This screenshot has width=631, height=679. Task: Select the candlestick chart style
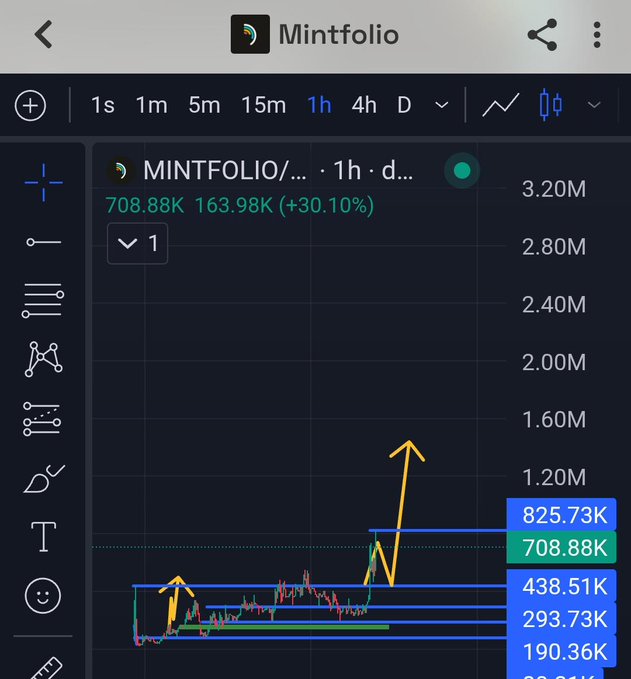[551, 105]
